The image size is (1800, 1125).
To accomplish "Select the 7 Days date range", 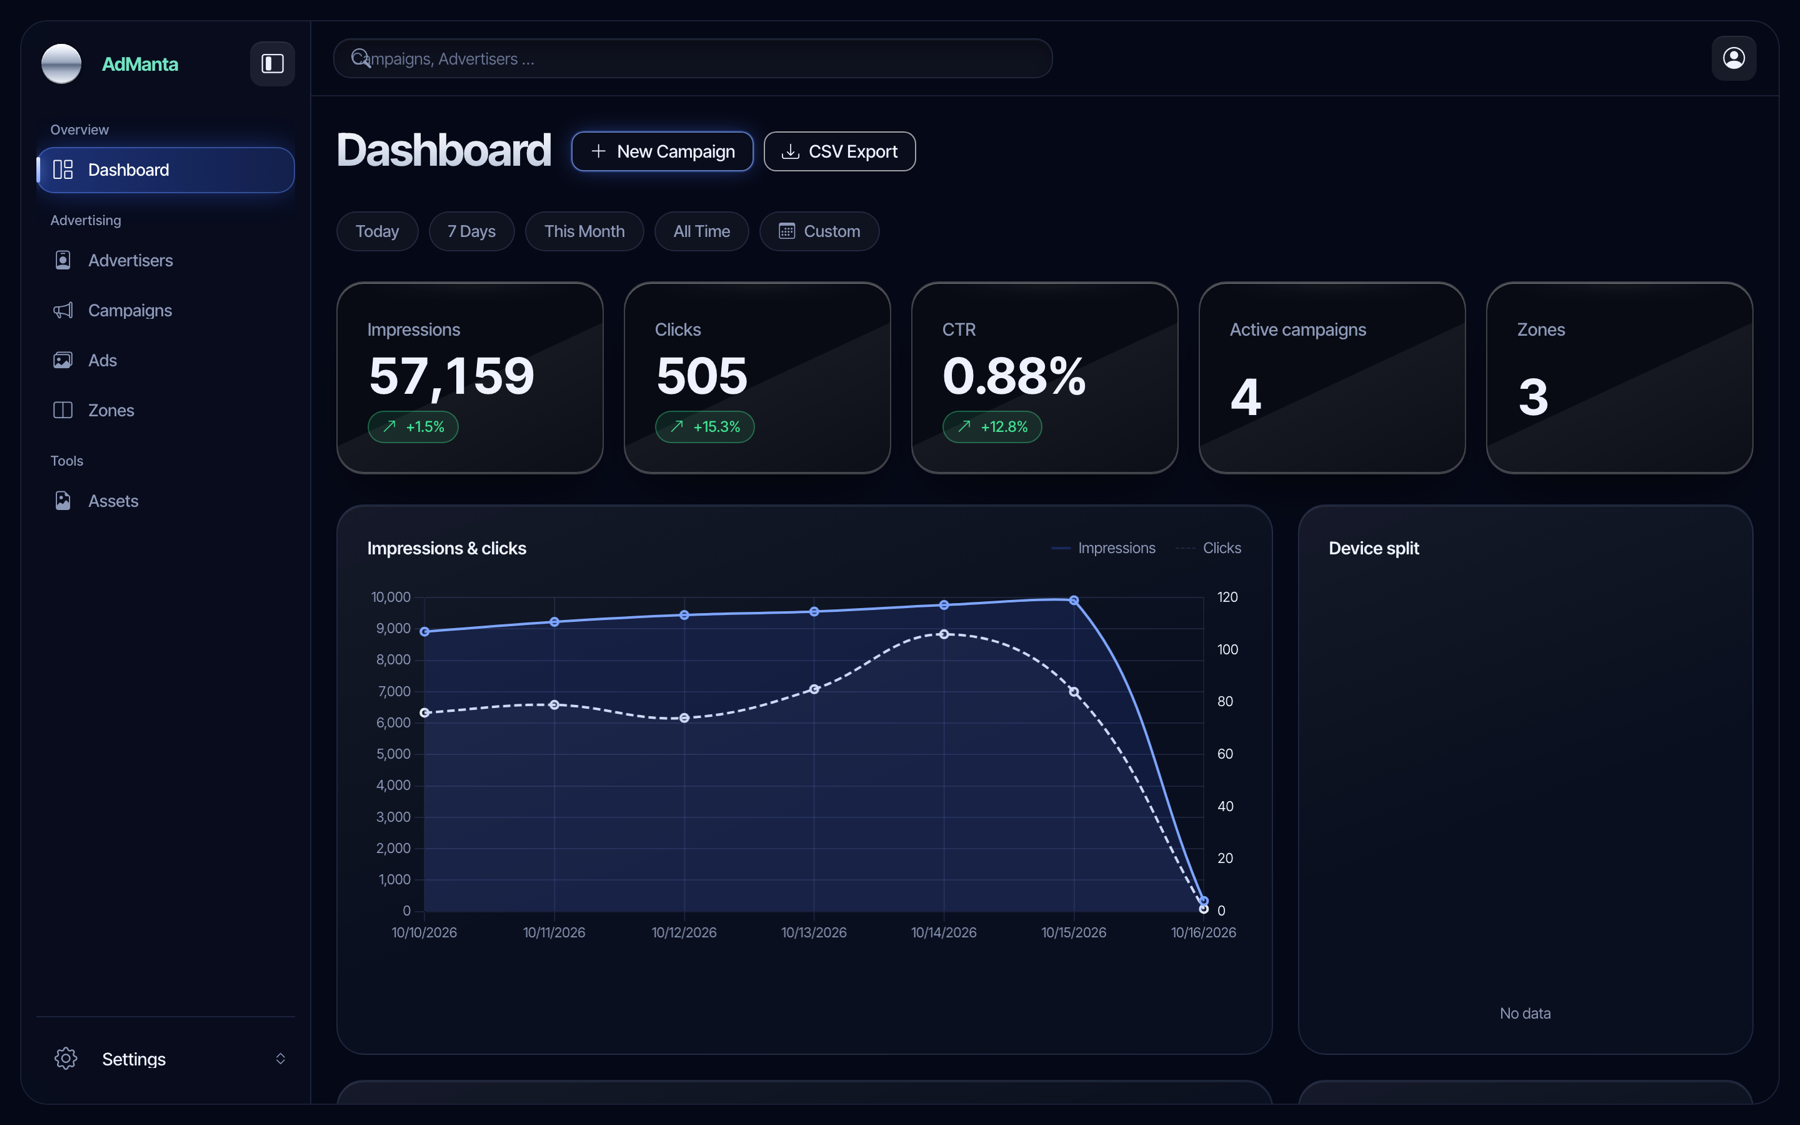I will [471, 231].
